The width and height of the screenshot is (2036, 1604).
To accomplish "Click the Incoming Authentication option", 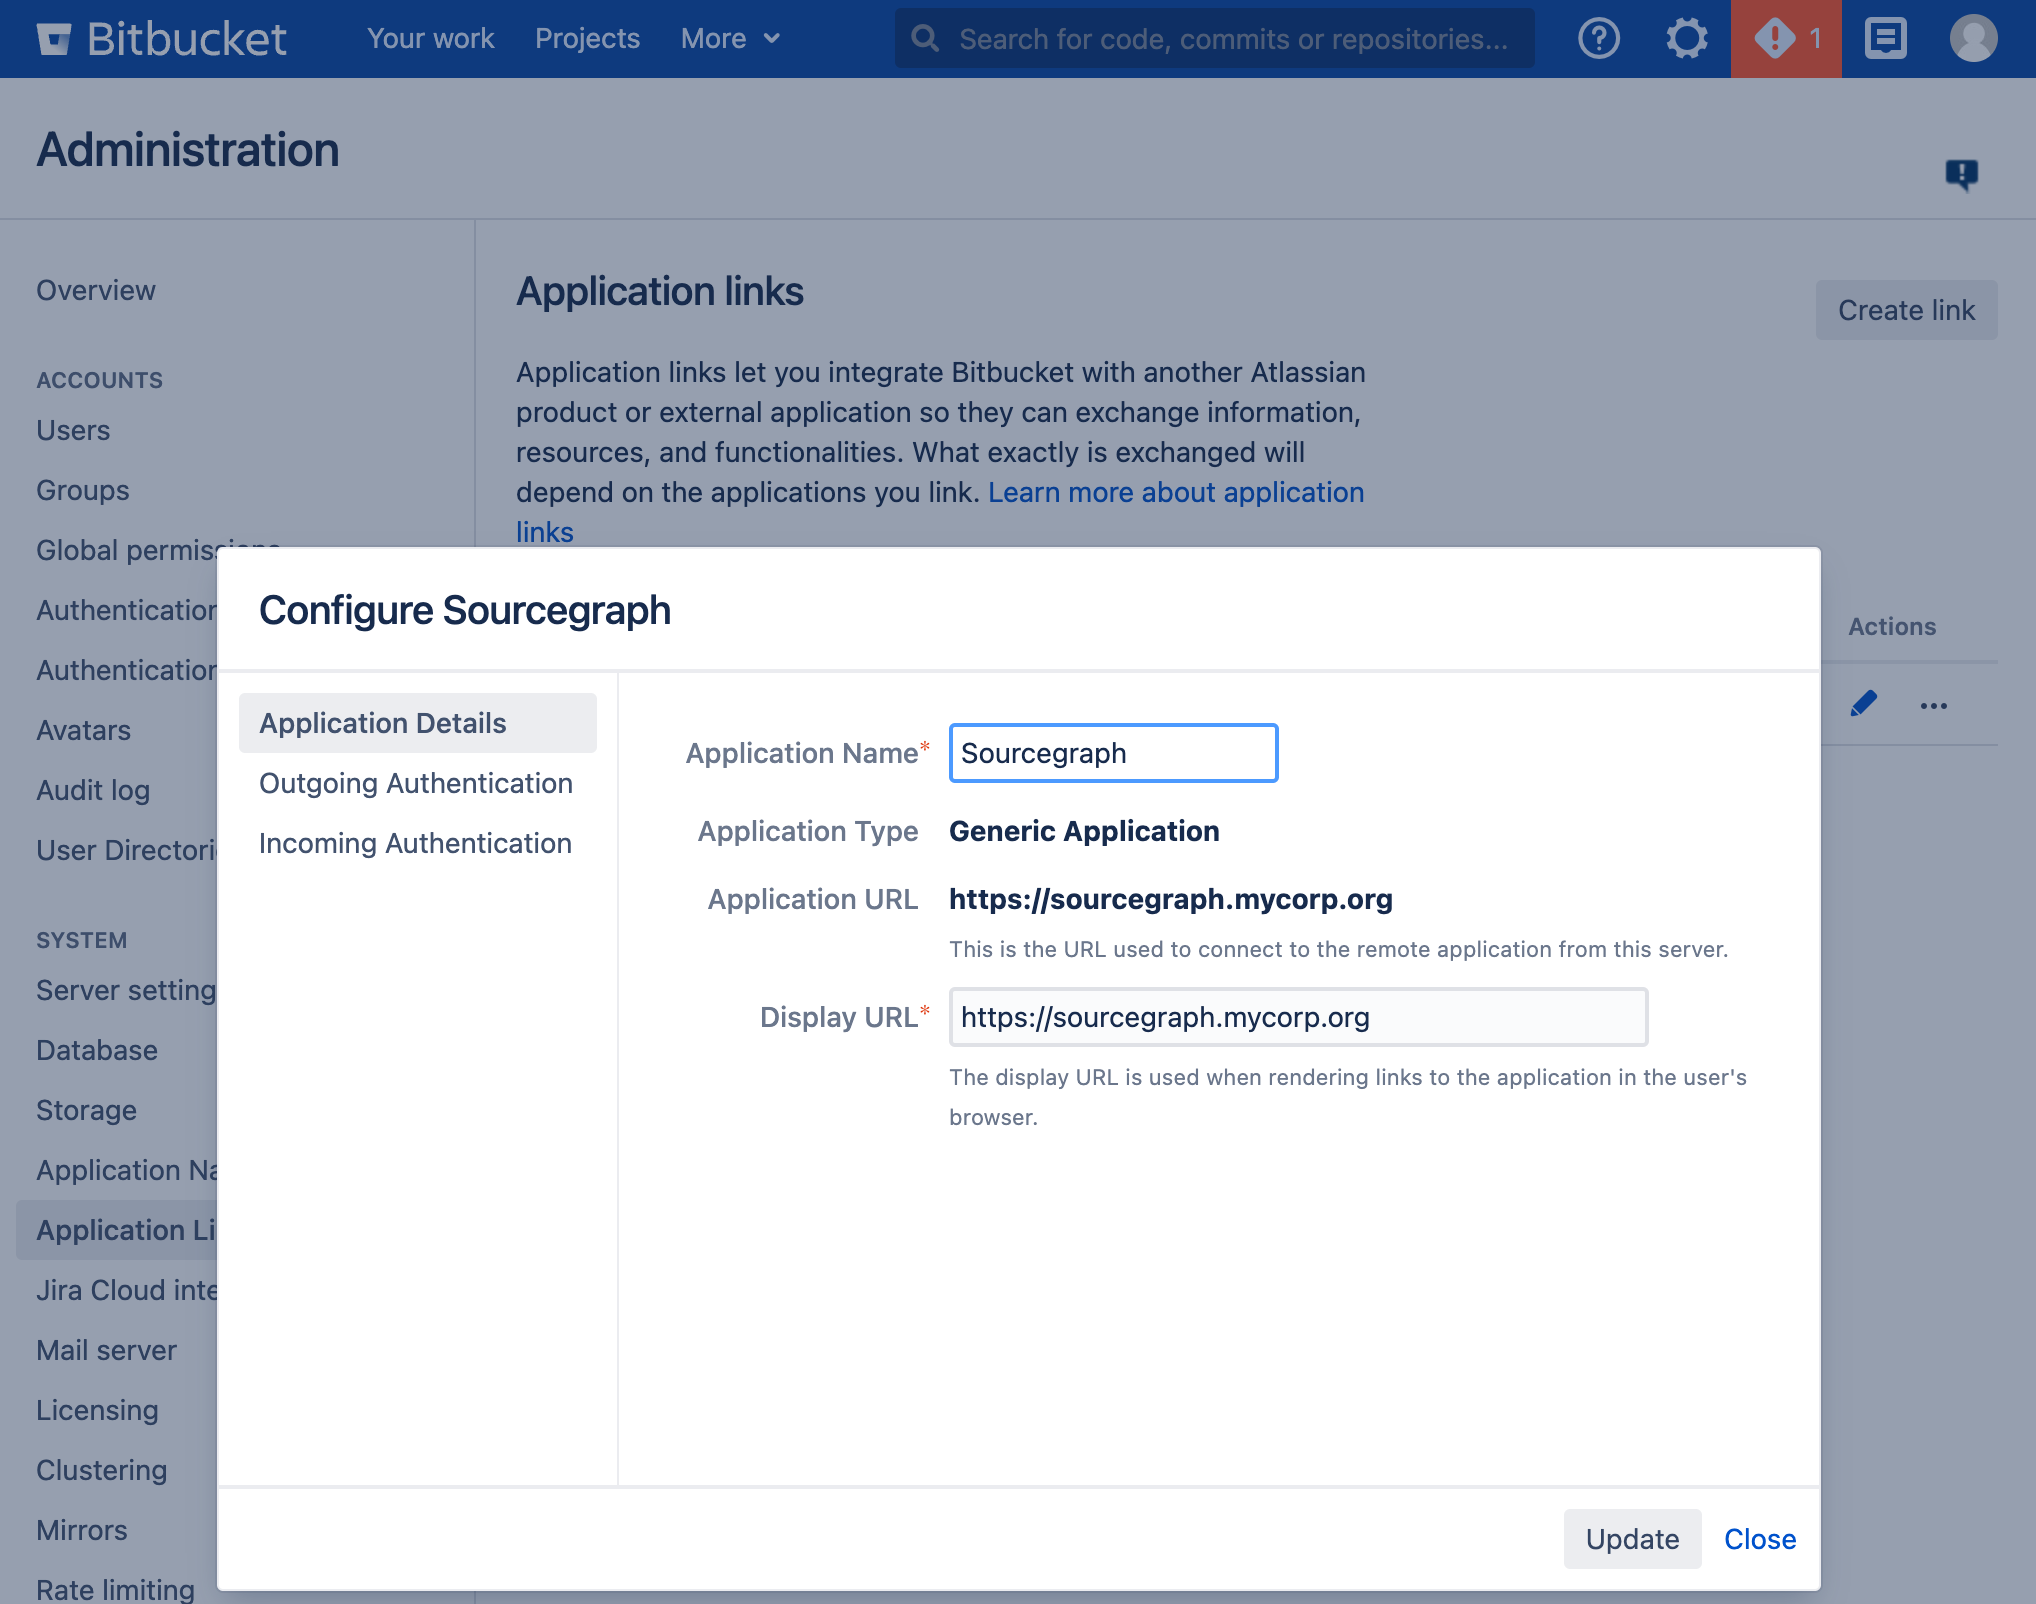I will [415, 842].
